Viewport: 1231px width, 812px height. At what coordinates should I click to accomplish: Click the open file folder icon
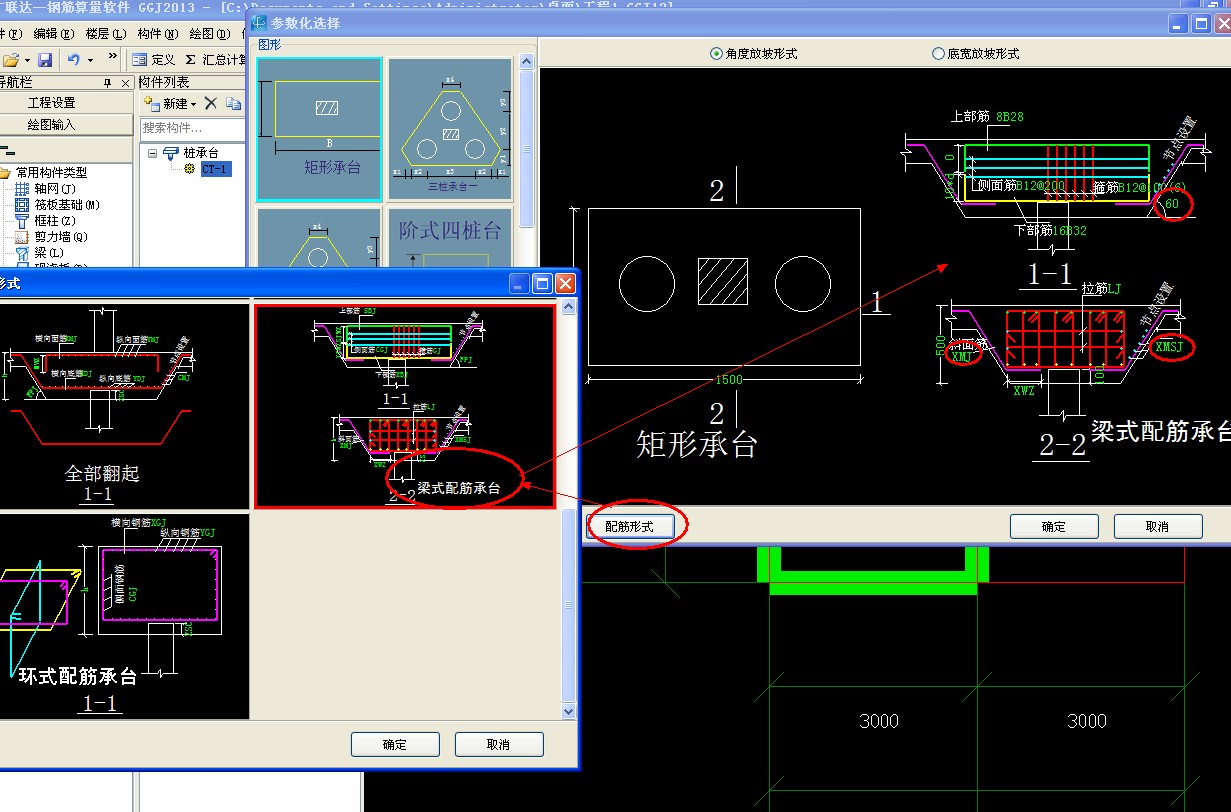(x=10, y=60)
